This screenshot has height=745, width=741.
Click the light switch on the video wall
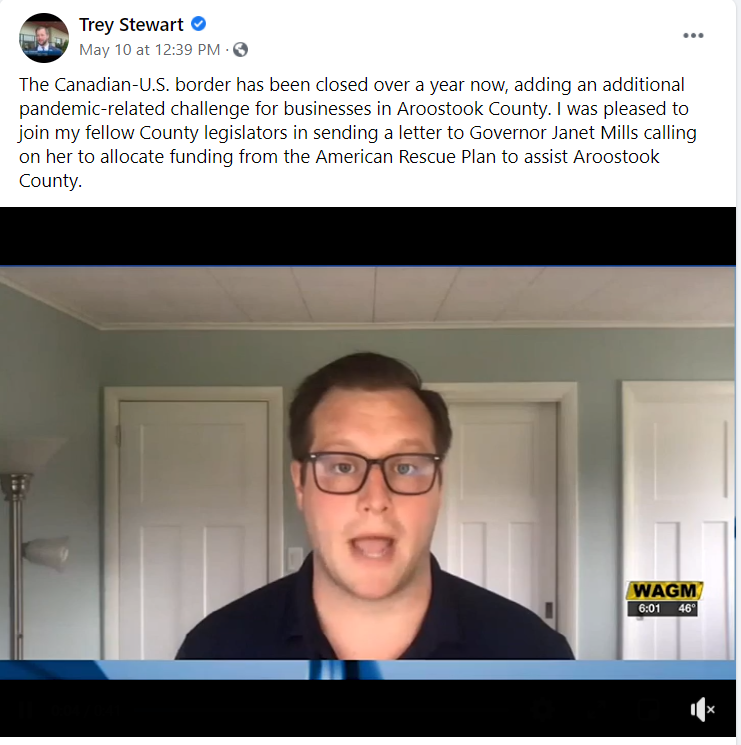tap(295, 559)
